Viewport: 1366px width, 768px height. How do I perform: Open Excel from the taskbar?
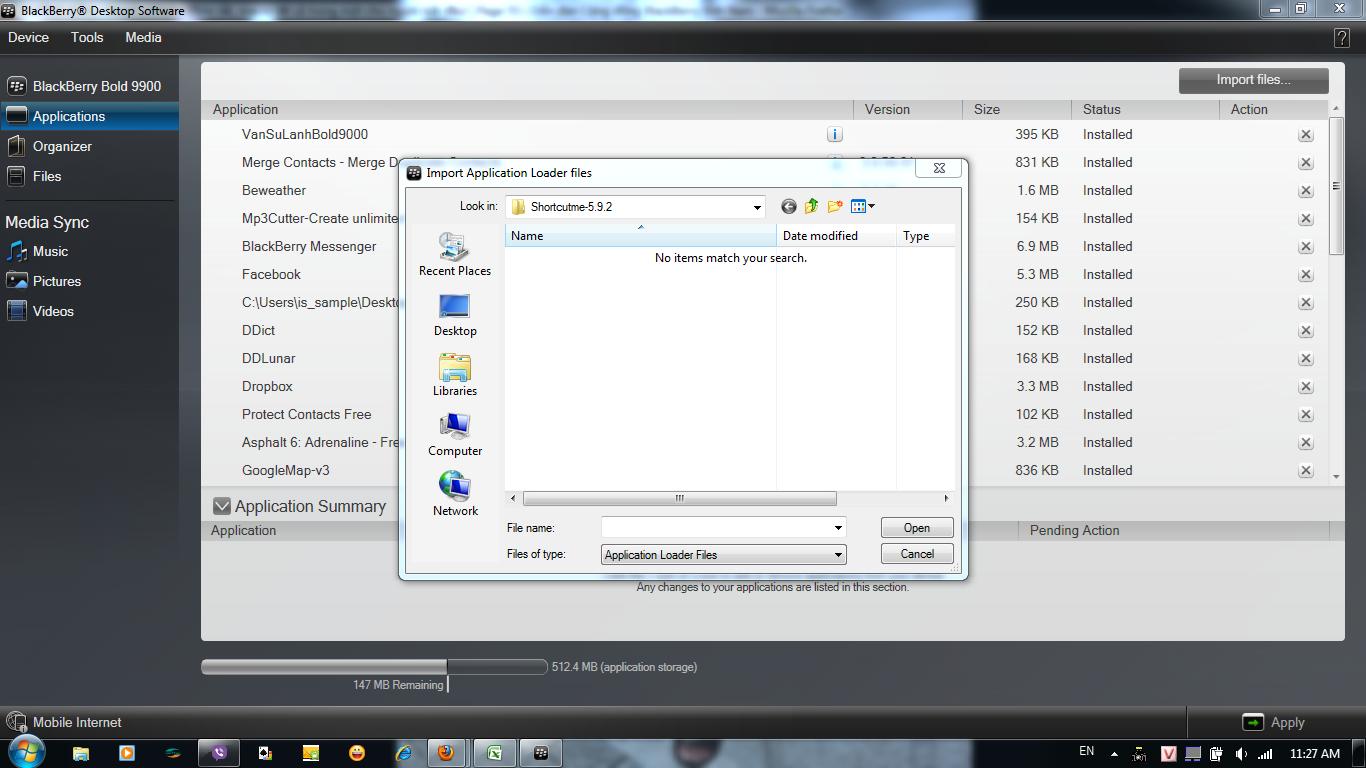(494, 753)
